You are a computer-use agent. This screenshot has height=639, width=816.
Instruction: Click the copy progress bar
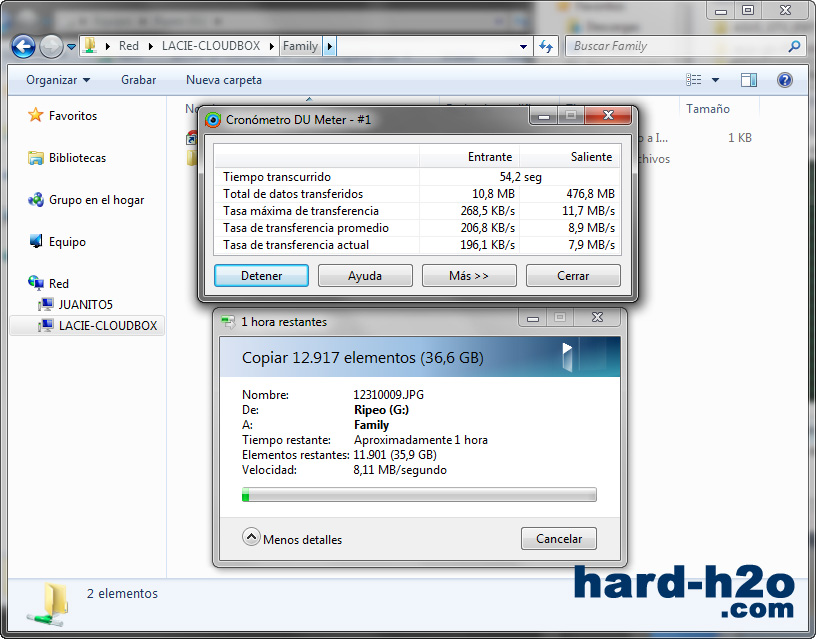pyautogui.click(x=419, y=495)
